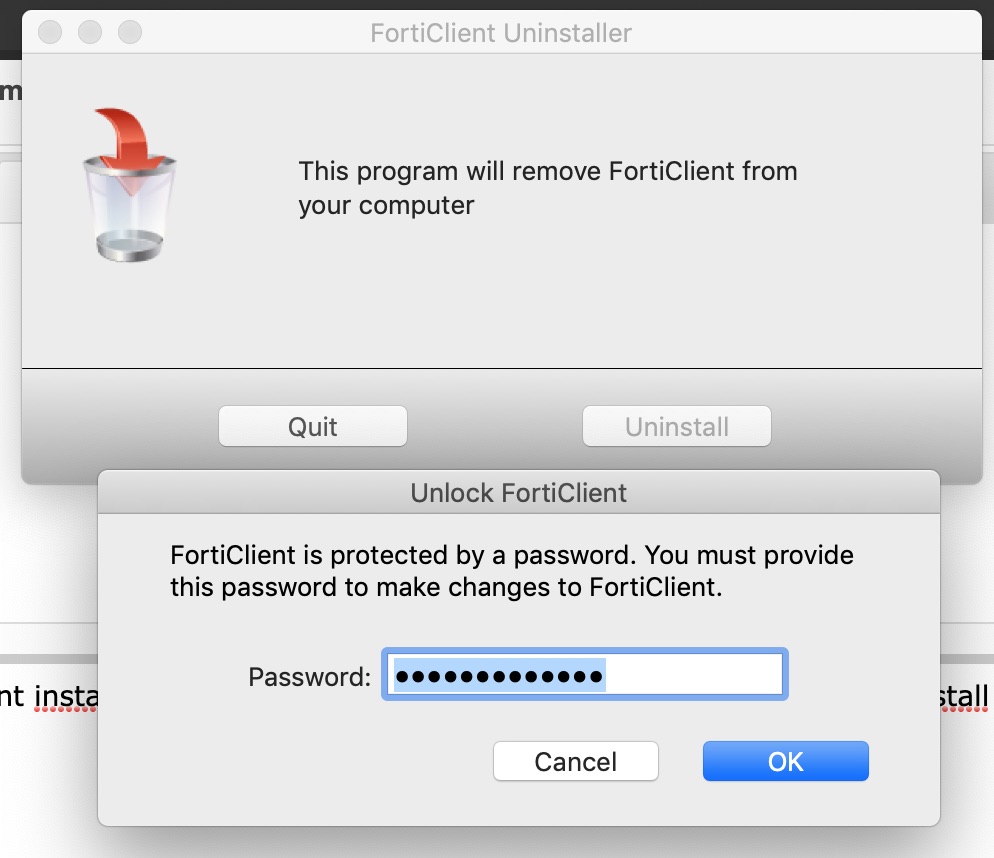Click the red arrow above the trash can
This screenshot has width=994, height=858.
(135, 133)
